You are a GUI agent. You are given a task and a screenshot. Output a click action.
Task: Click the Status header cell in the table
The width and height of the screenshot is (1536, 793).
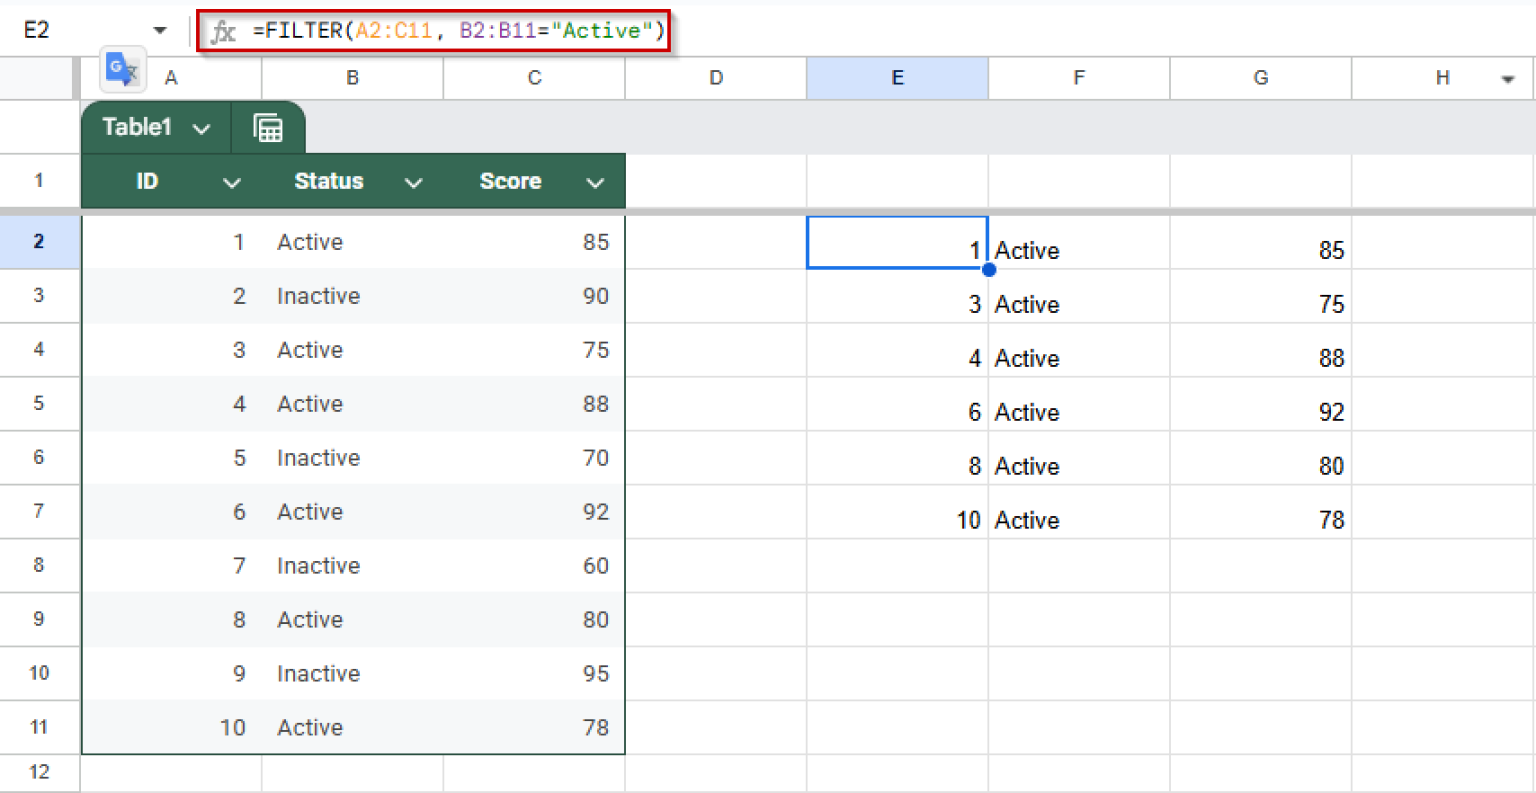[x=328, y=181]
